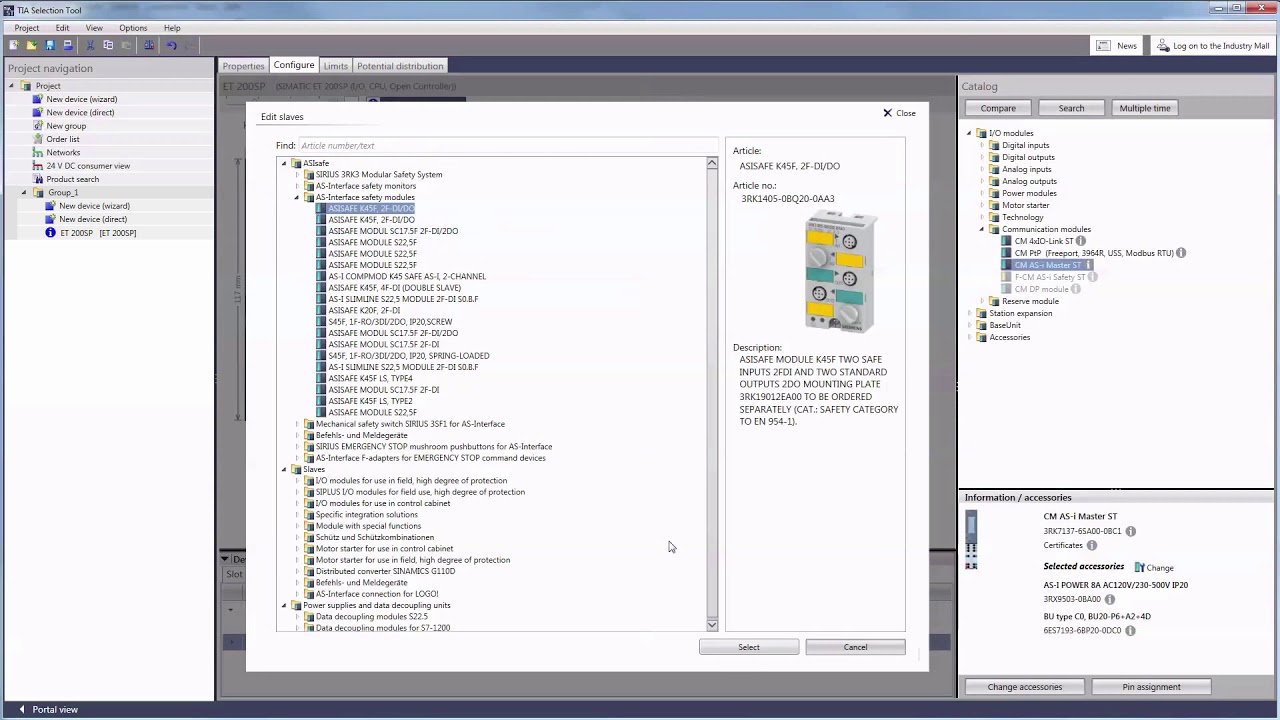Click the Undo arrow toolbar icon

point(171,45)
